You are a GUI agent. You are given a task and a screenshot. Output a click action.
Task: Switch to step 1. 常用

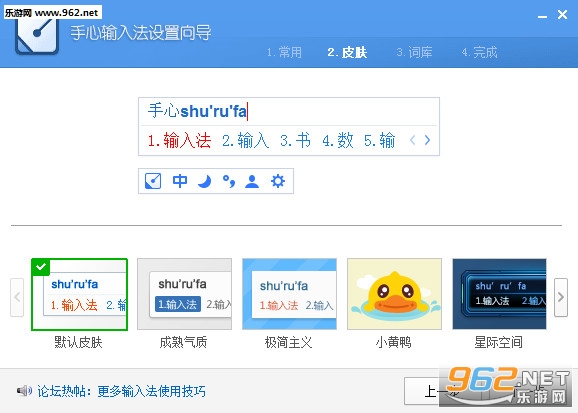coord(284,52)
